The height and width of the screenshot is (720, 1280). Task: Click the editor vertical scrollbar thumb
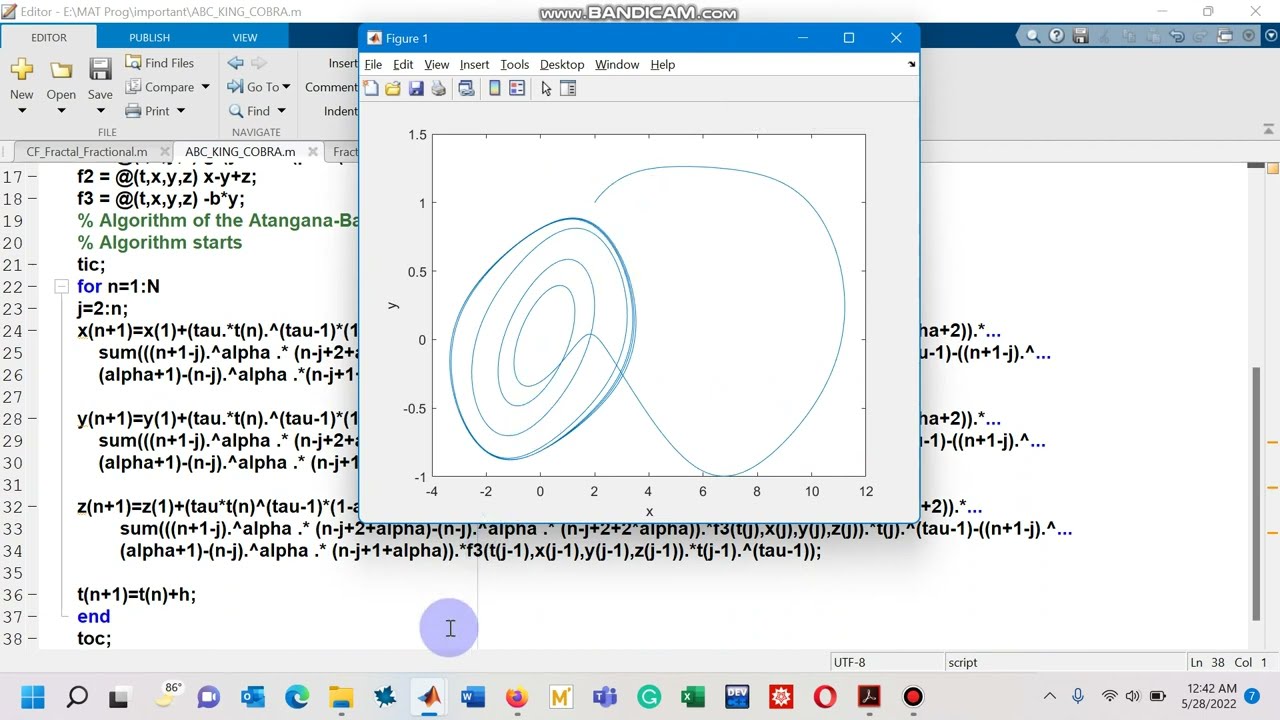pos(1257,493)
